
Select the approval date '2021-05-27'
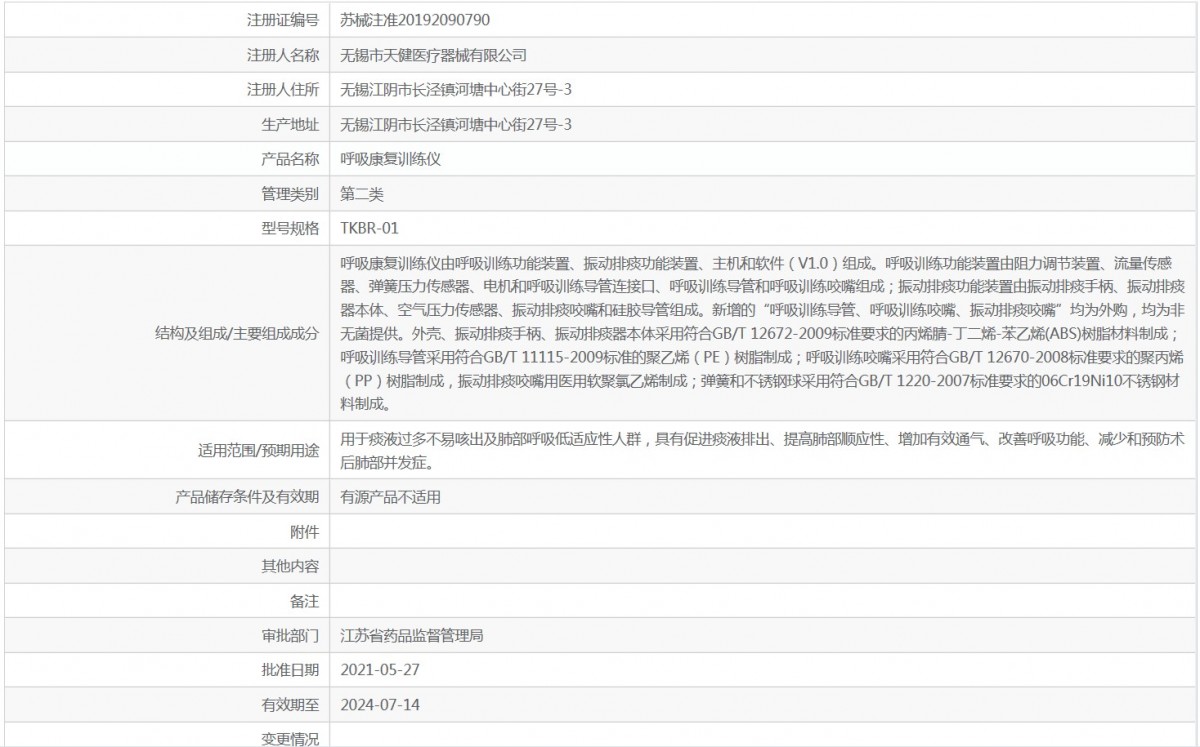pos(381,670)
